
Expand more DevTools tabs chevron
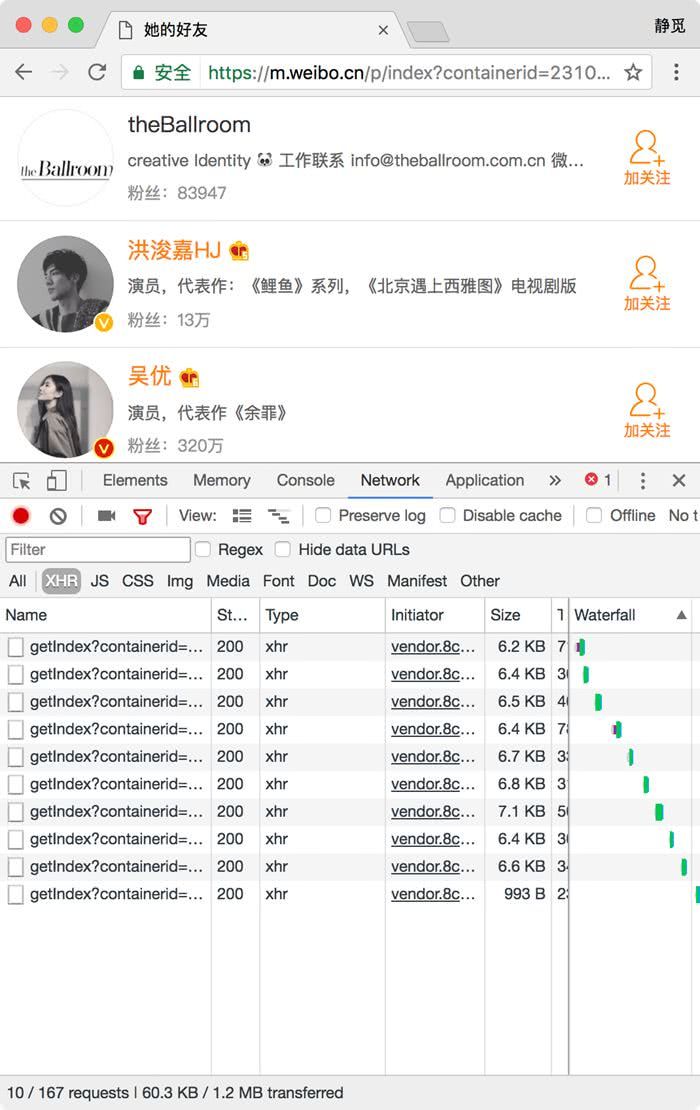(x=555, y=481)
